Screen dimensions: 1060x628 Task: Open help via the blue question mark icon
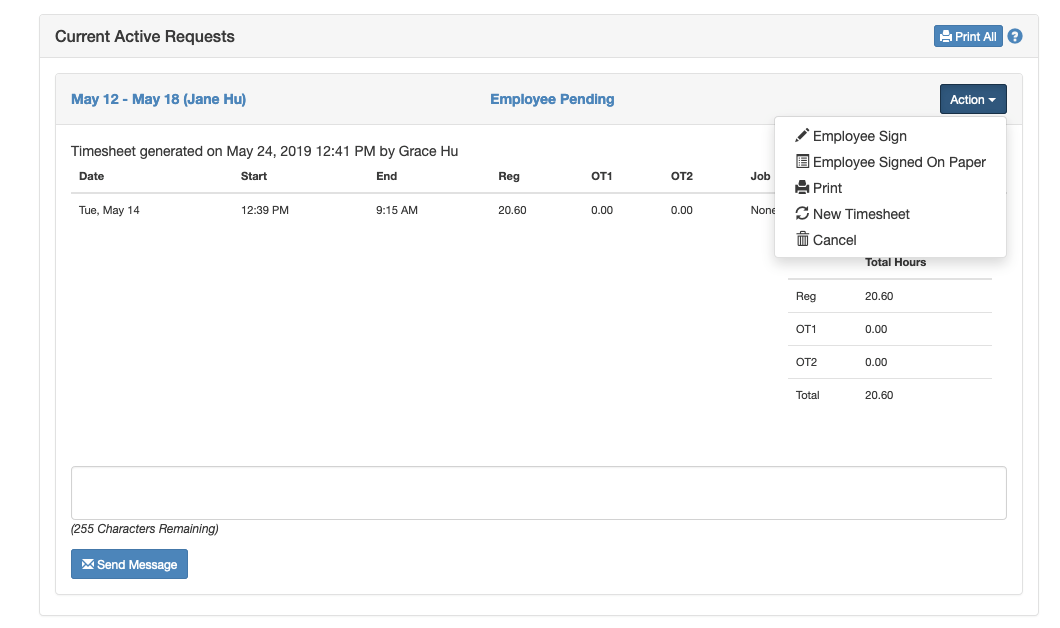(1015, 37)
